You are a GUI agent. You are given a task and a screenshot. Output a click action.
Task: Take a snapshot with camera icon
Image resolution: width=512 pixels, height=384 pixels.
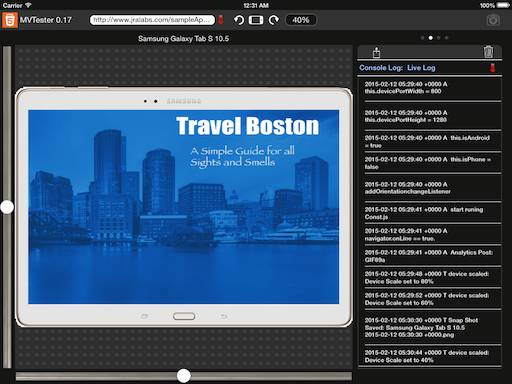[493, 20]
